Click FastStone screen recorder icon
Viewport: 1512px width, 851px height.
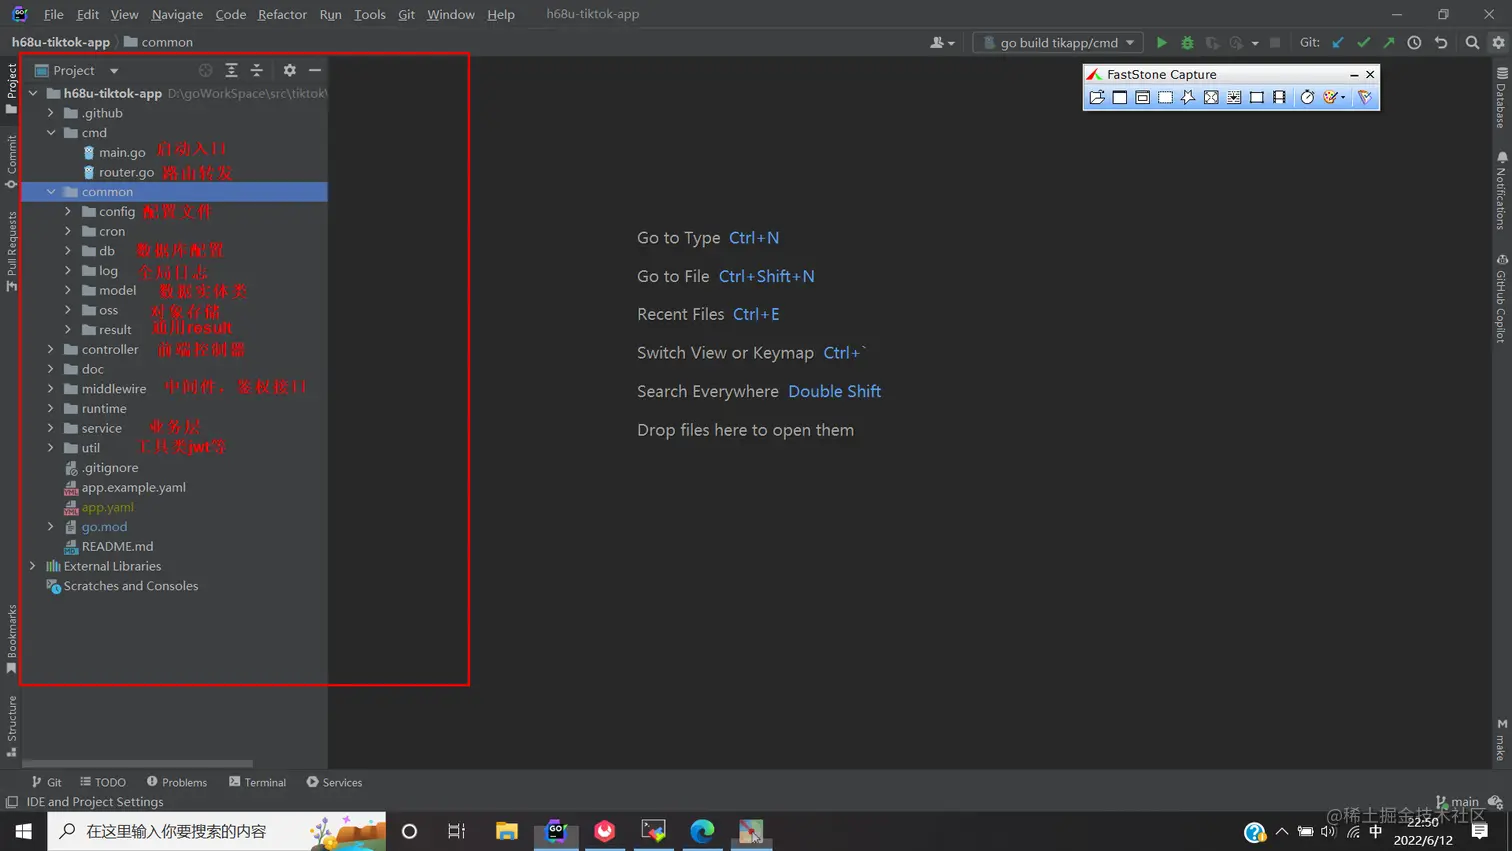click(x=1279, y=97)
